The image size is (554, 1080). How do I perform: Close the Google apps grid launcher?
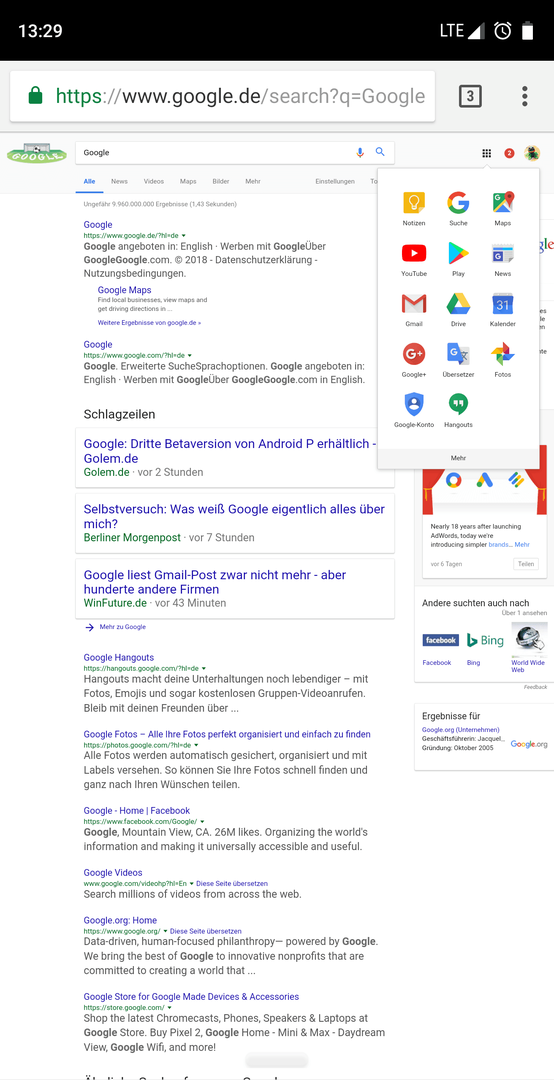(x=486, y=154)
